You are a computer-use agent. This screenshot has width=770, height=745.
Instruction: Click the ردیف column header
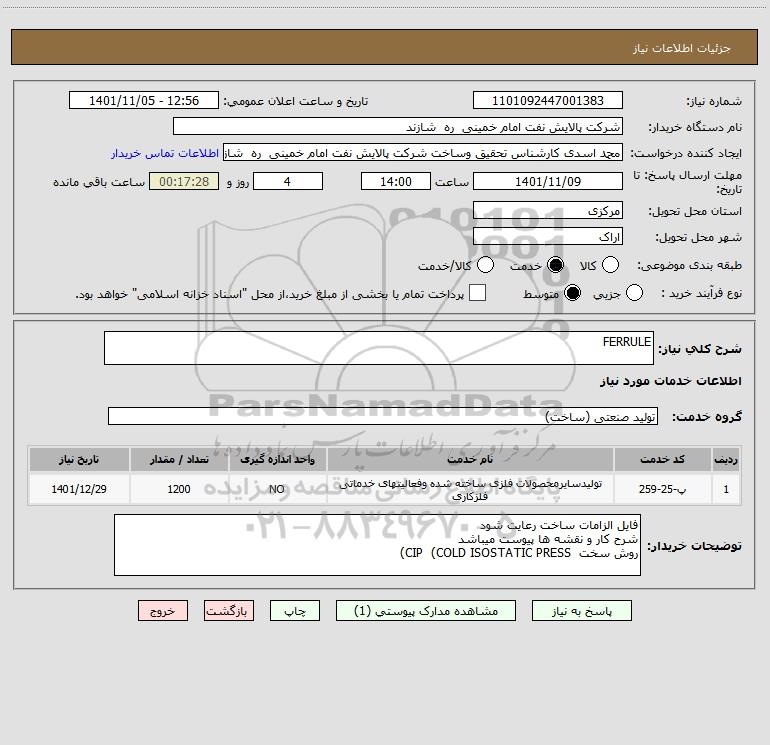point(726,460)
